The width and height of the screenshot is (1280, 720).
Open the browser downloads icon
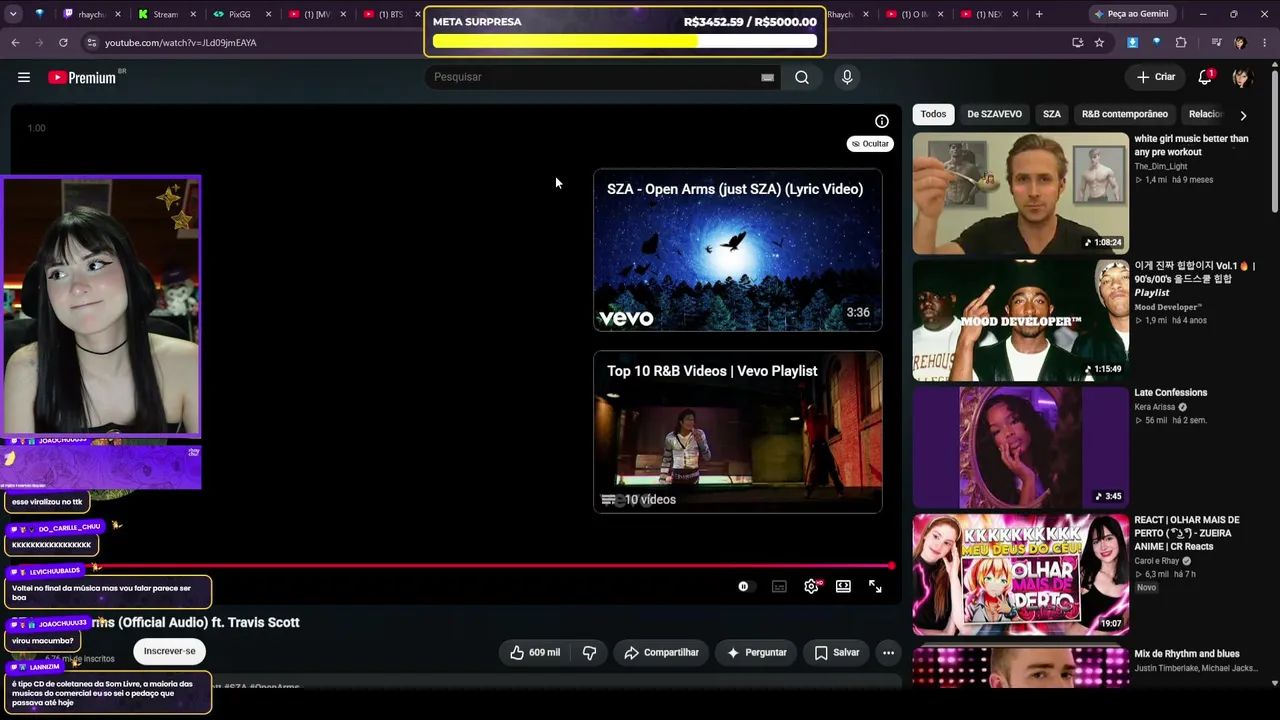[1132, 43]
